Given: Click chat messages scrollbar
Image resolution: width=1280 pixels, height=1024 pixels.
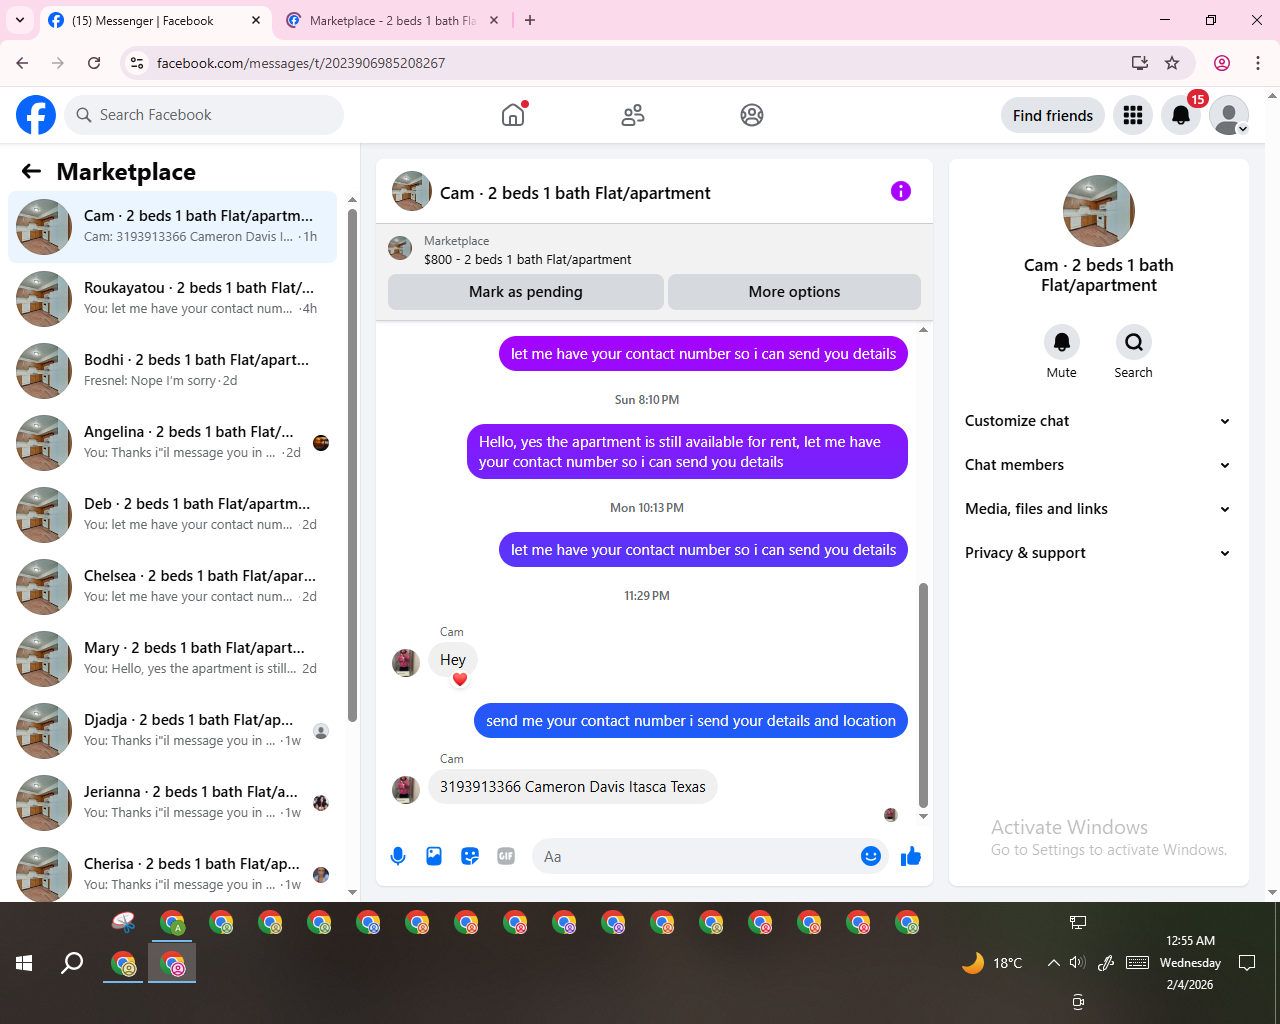Looking at the screenshot, I should tap(923, 695).
